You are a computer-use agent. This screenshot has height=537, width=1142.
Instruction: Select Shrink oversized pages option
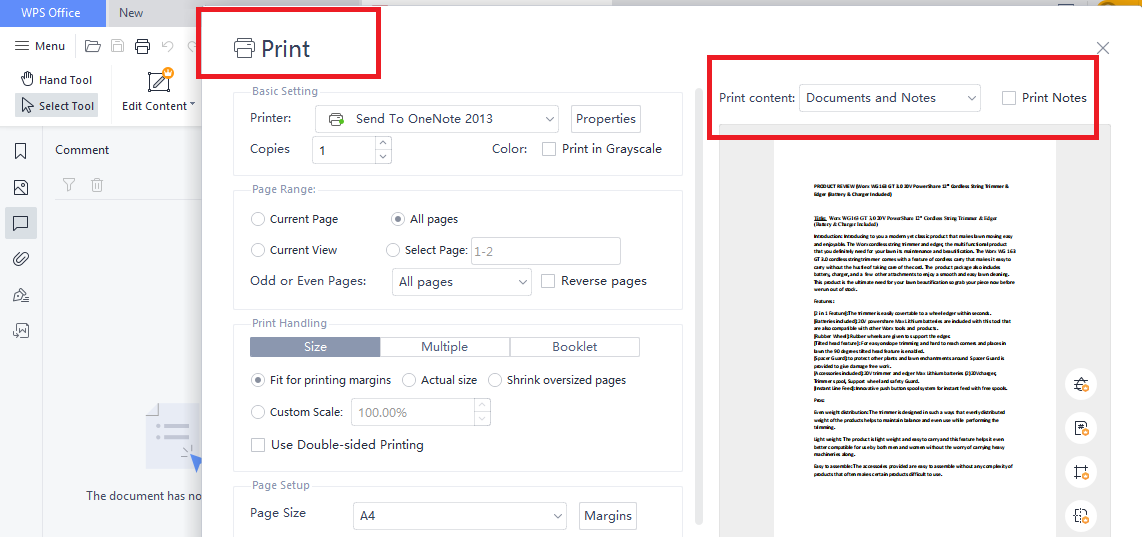[x=495, y=380]
